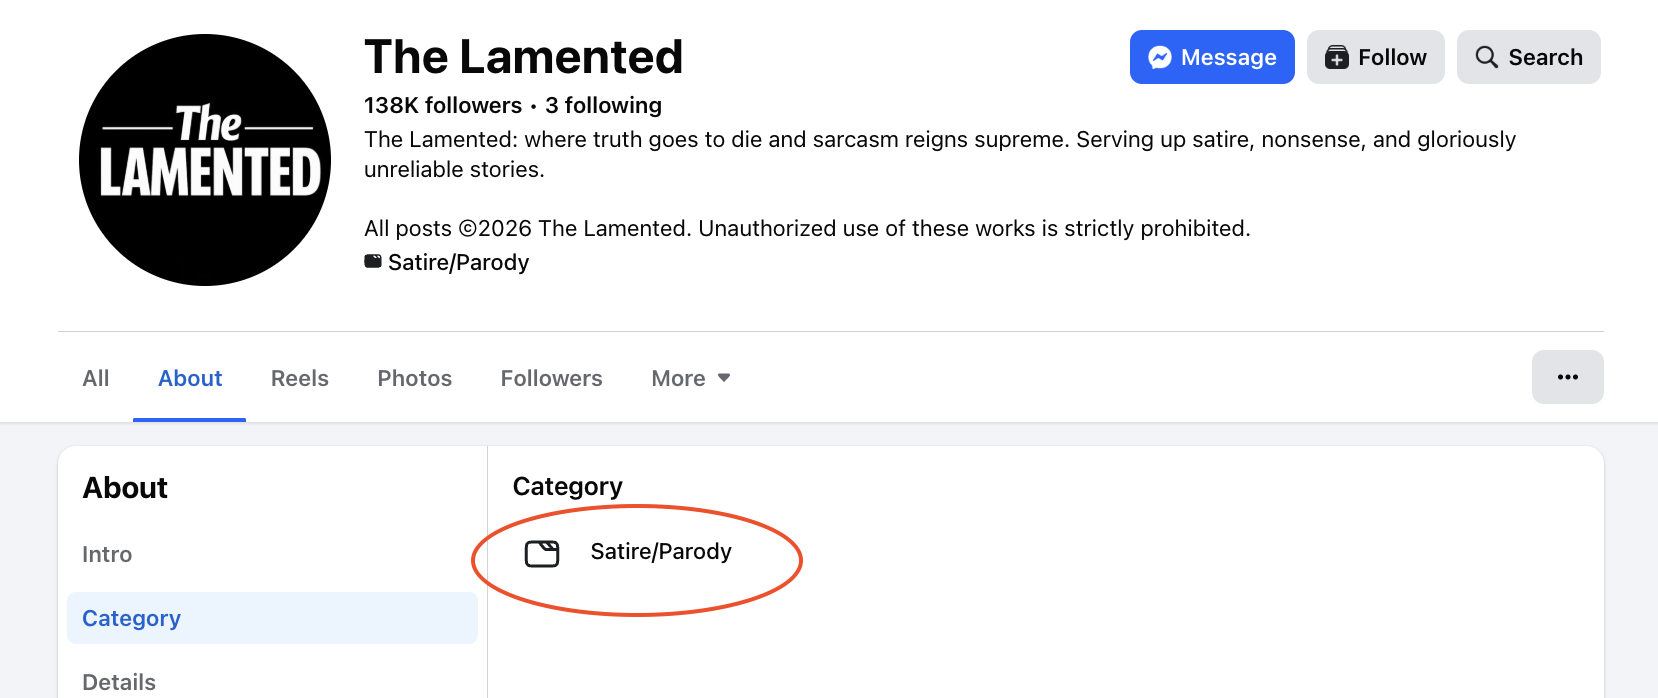Switch to the All tab
This screenshot has height=698, width=1658.
pos(96,378)
